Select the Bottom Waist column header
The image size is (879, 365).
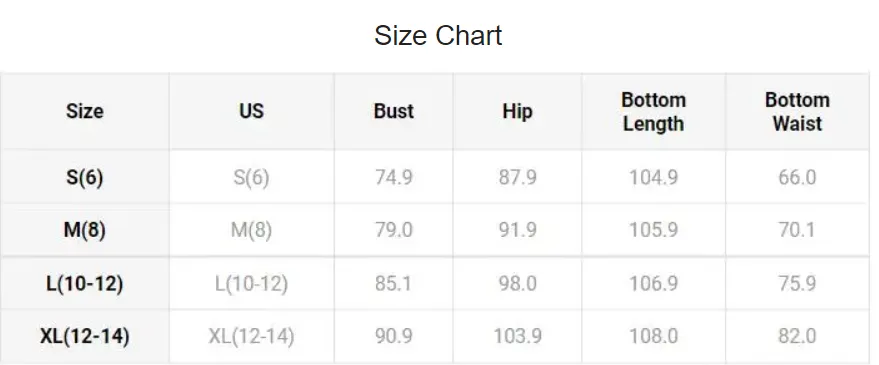pyautogui.click(x=797, y=112)
